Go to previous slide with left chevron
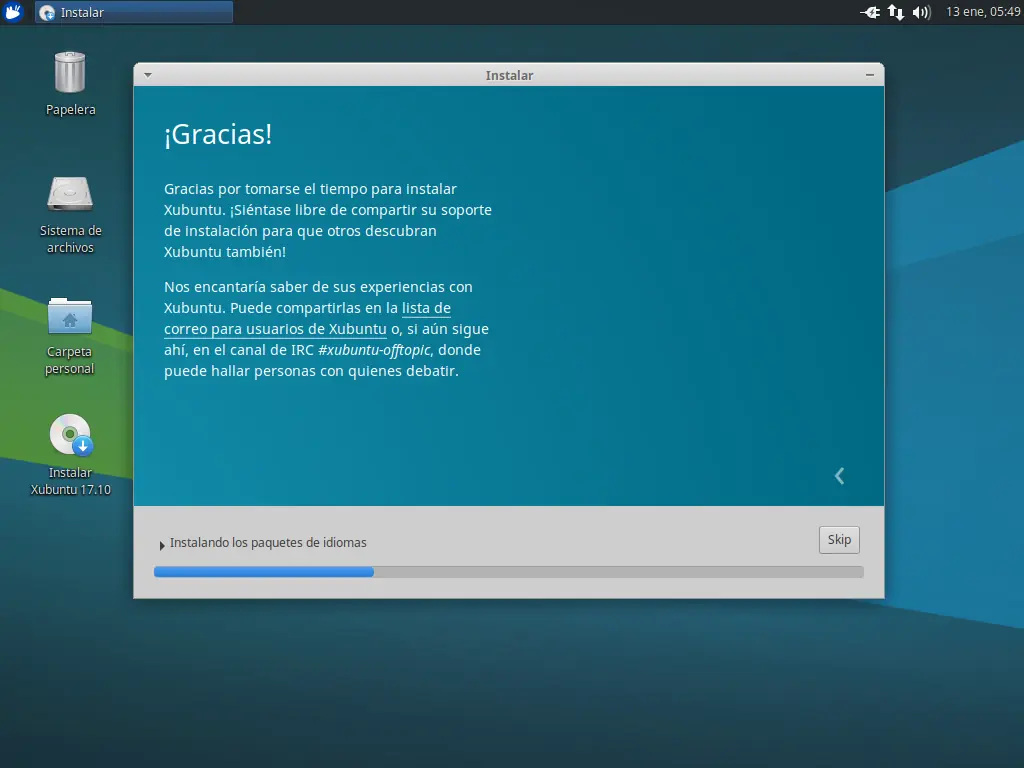This screenshot has width=1024, height=768. point(840,476)
